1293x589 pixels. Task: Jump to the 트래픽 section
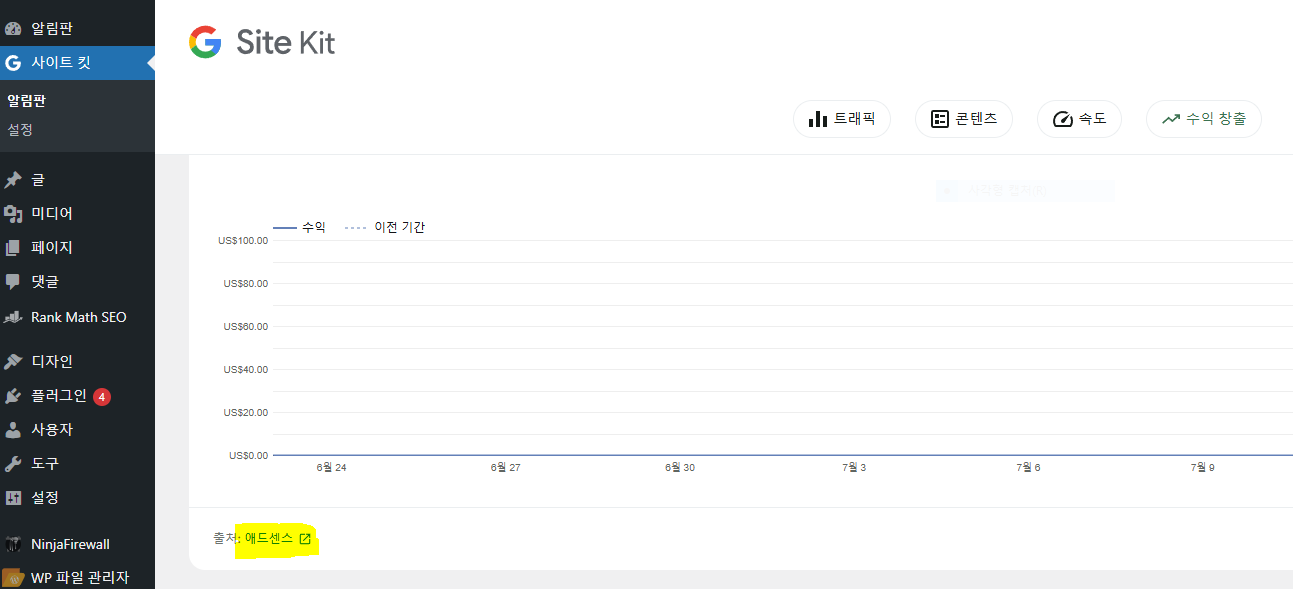pos(842,119)
